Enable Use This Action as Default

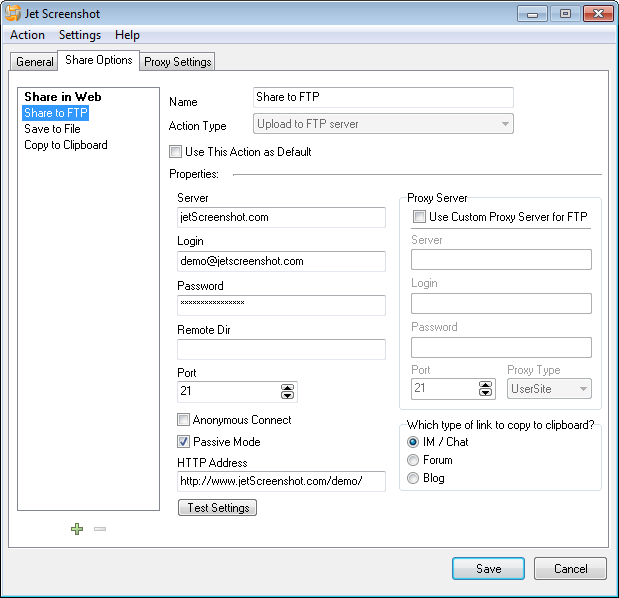pos(177,152)
